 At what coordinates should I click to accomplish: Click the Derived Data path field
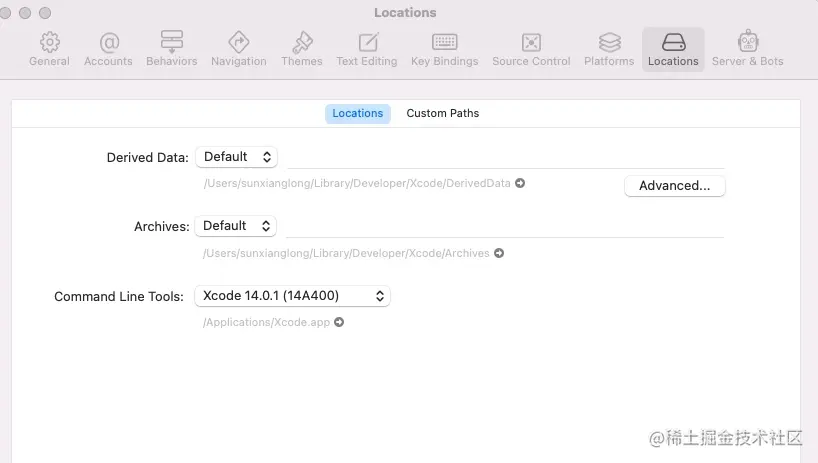click(506, 158)
